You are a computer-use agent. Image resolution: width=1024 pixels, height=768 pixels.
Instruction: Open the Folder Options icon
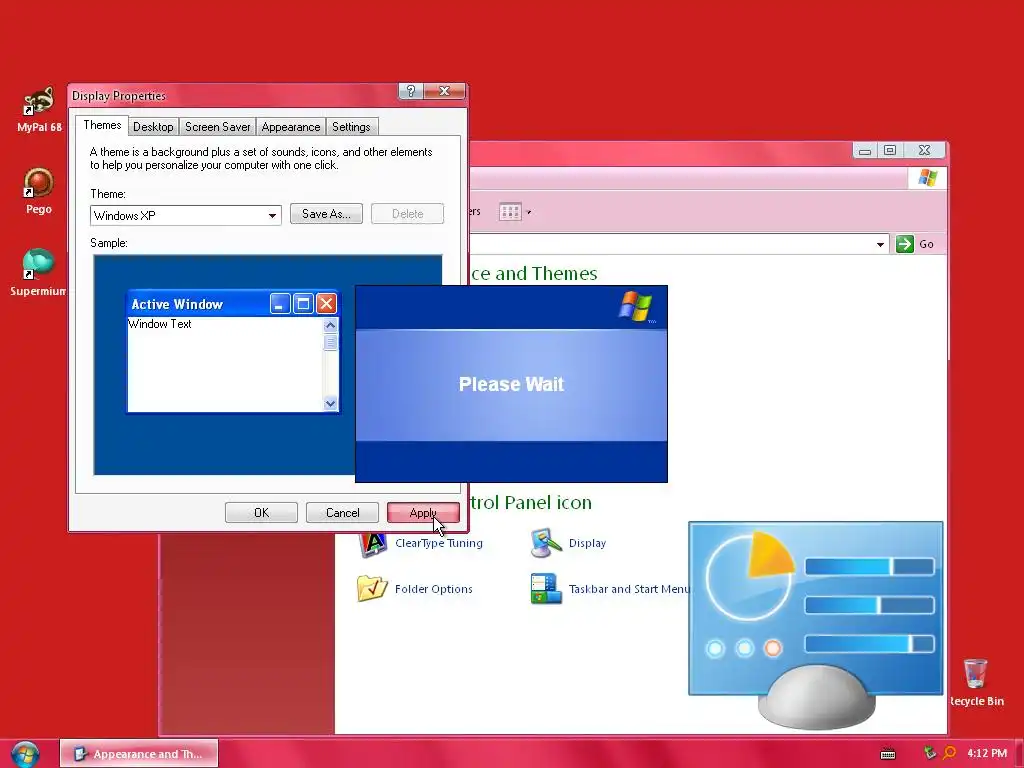point(372,588)
